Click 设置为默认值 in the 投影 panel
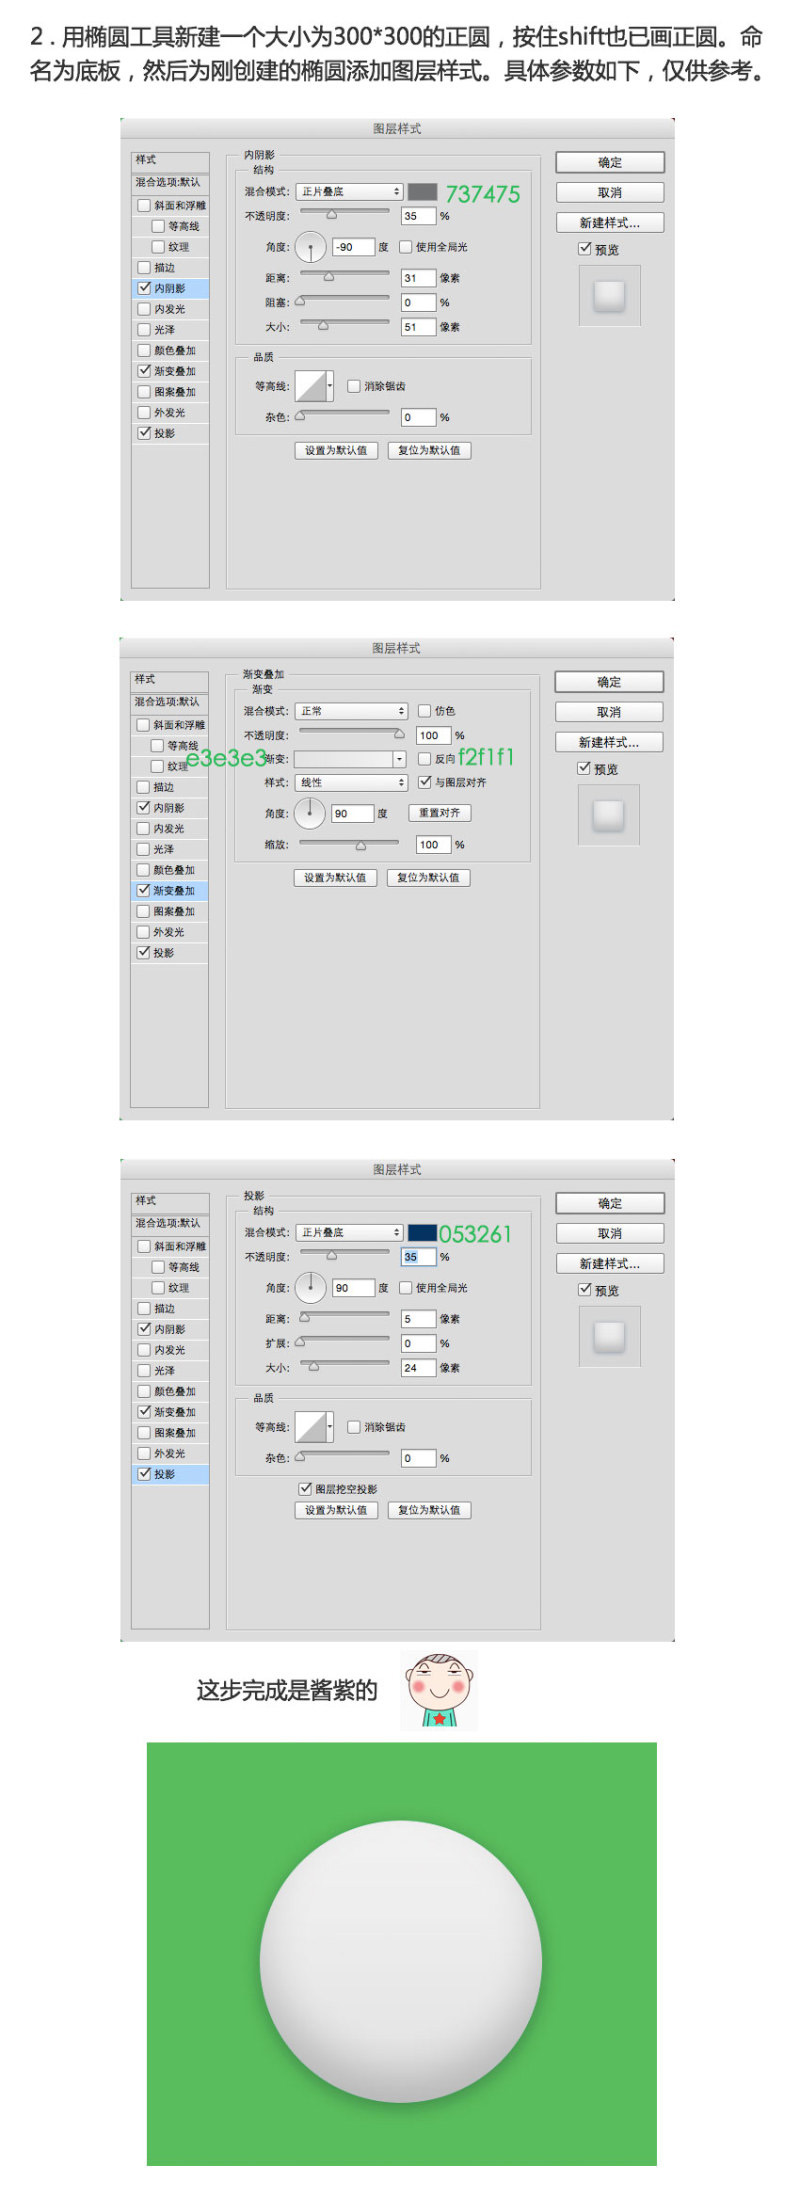Screen dimensions: 800x2190 pyautogui.click(x=336, y=1510)
